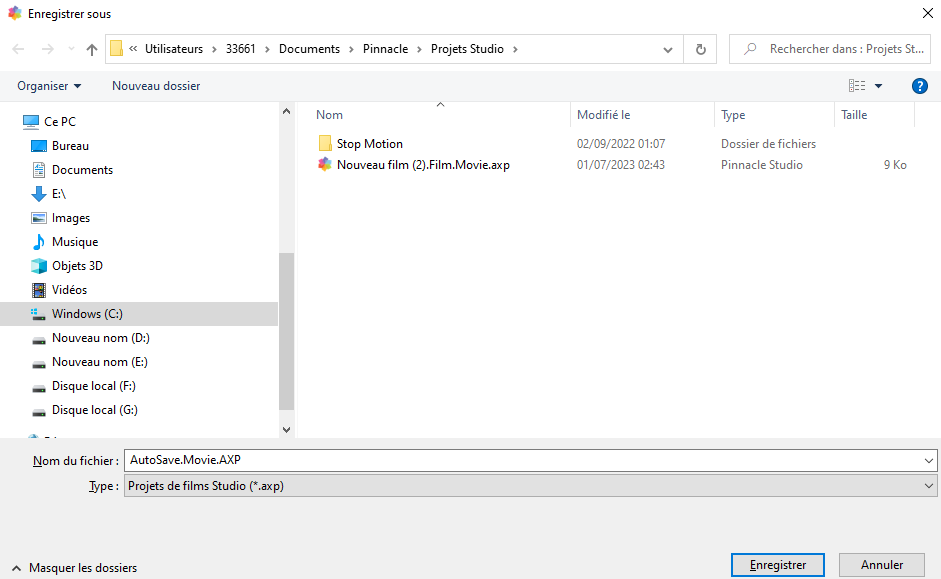Go up one folder level
941x579 pixels.
pyautogui.click(x=92, y=49)
